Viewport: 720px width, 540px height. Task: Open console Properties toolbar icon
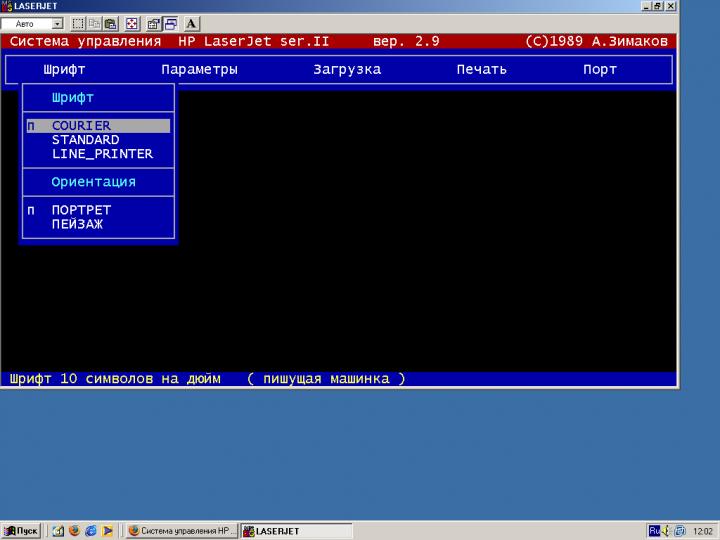(154, 23)
